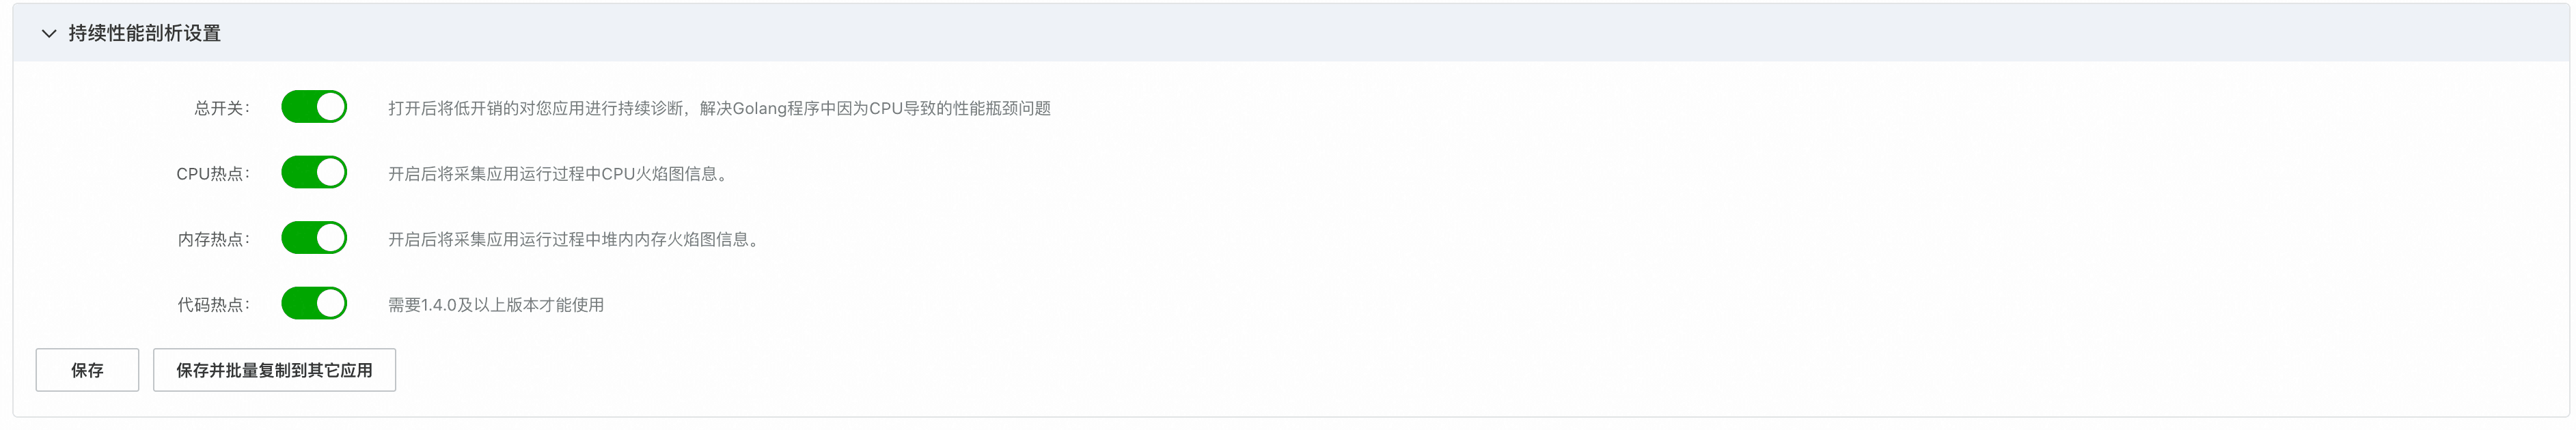Click the 总开关 field label

pyautogui.click(x=221, y=108)
